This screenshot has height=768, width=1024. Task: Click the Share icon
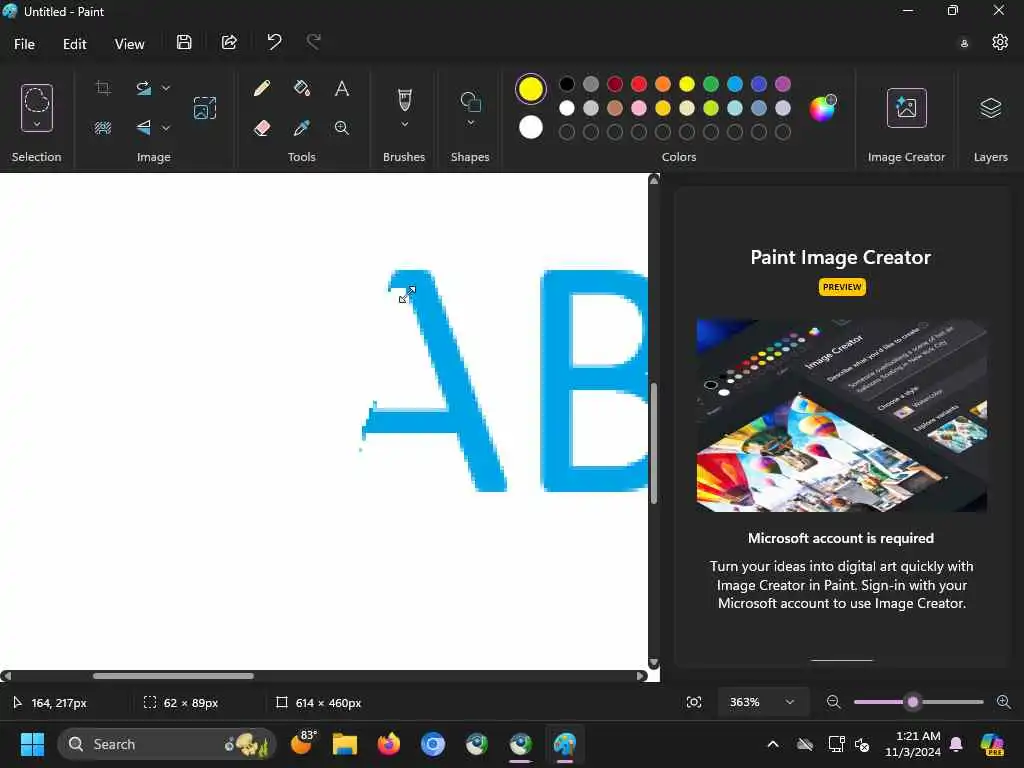(229, 42)
